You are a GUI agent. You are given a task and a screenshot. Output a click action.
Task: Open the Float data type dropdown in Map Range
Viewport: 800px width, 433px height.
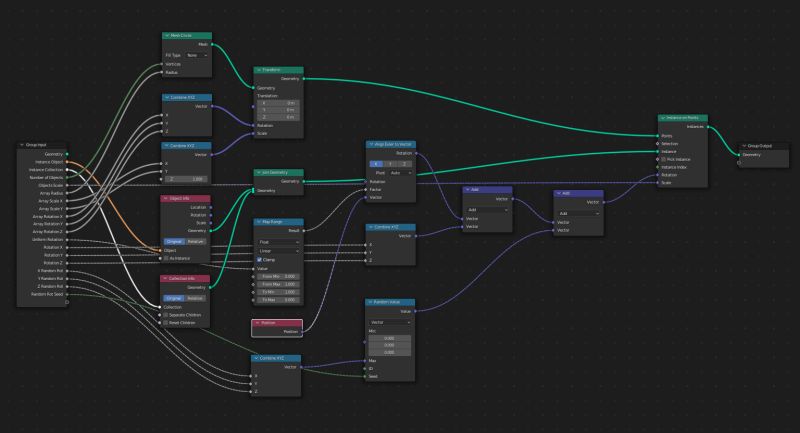279,242
